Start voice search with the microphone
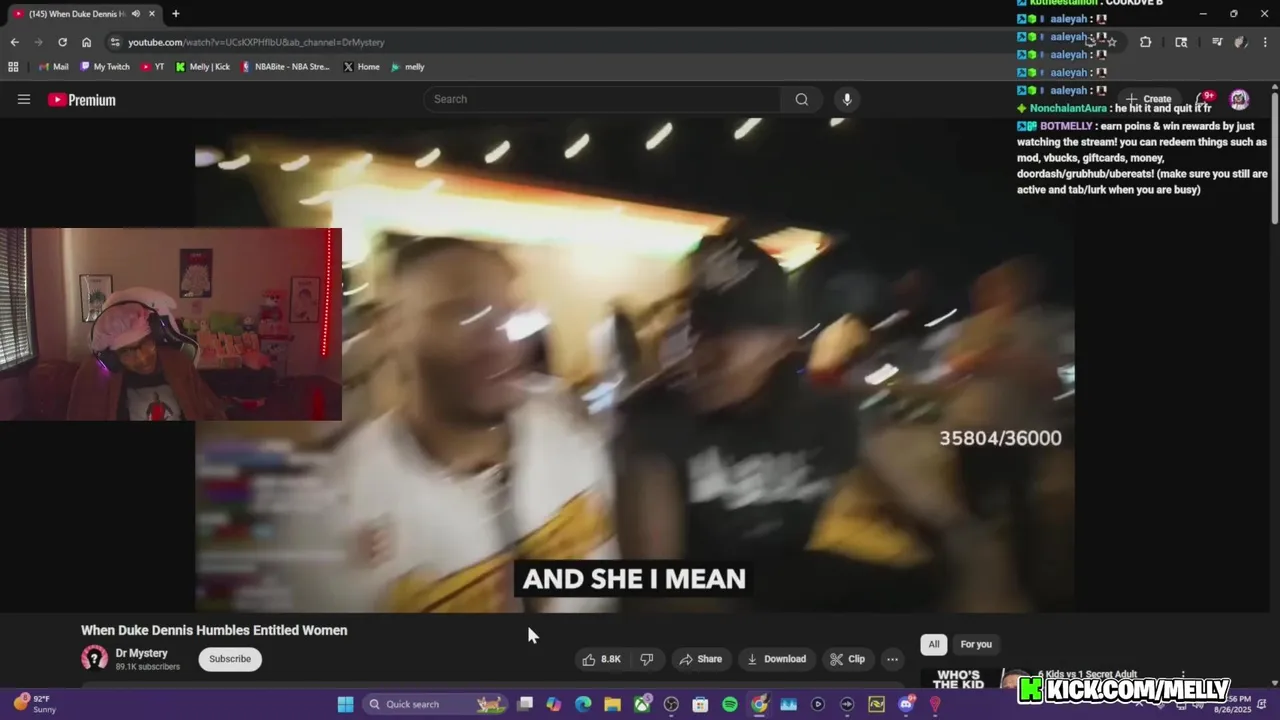The height and width of the screenshot is (720, 1280). pyautogui.click(x=847, y=99)
